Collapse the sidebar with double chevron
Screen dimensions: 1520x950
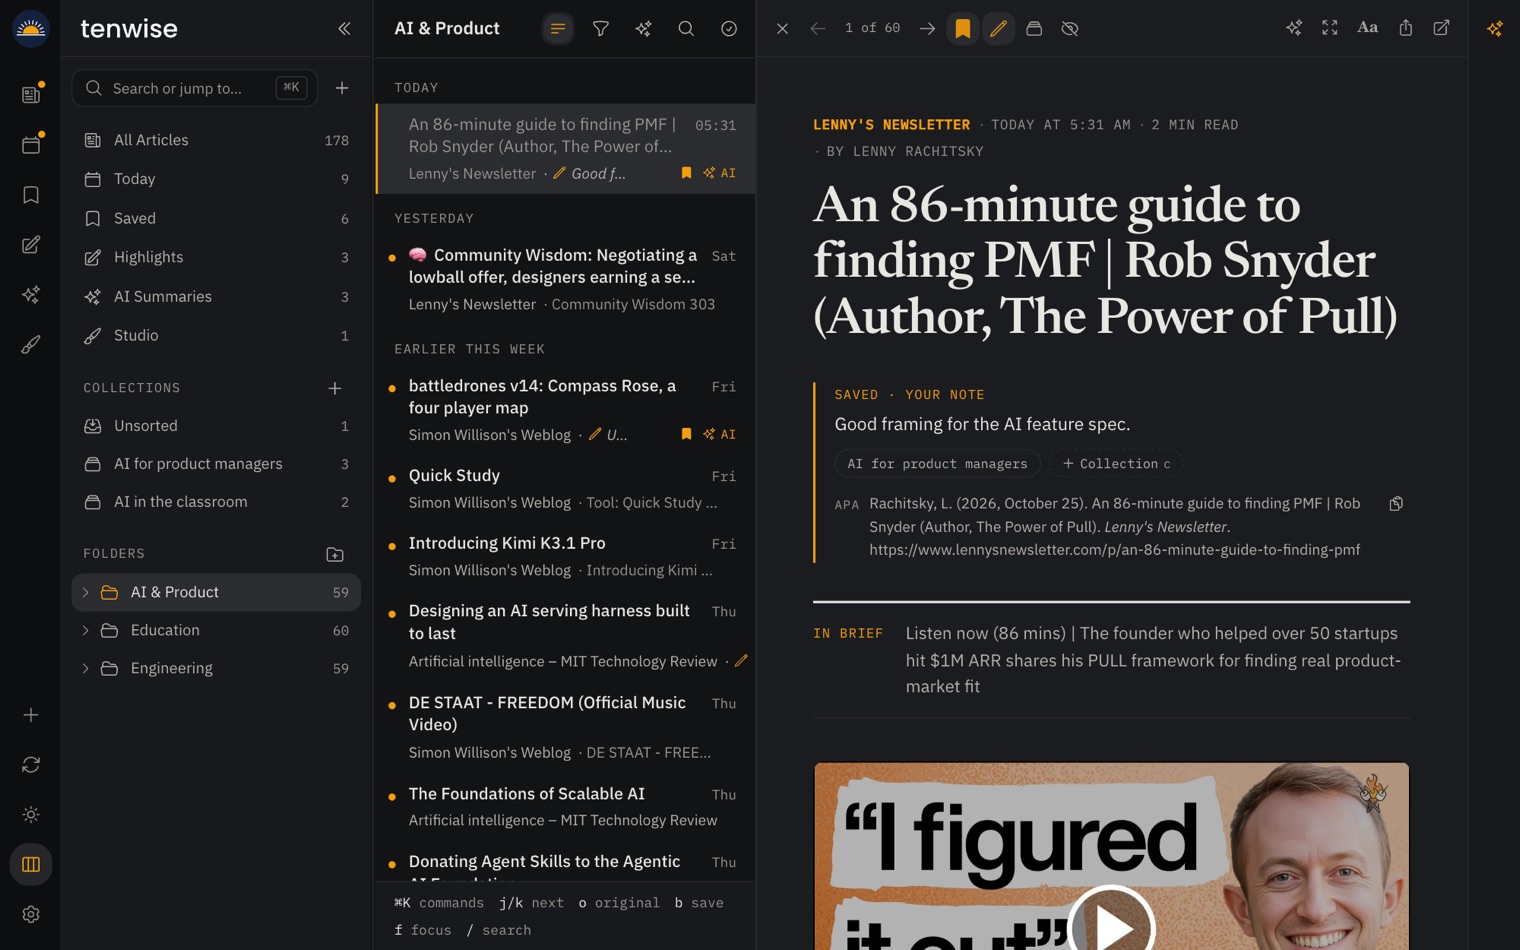coord(344,29)
